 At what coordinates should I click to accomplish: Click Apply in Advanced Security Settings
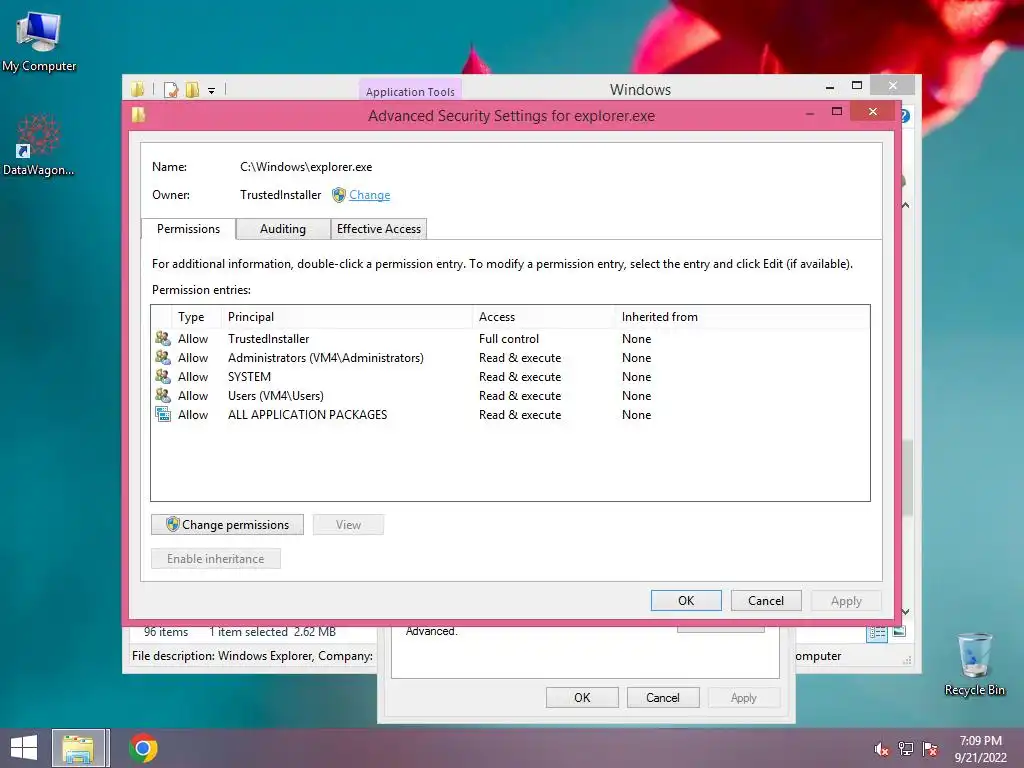tap(846, 600)
